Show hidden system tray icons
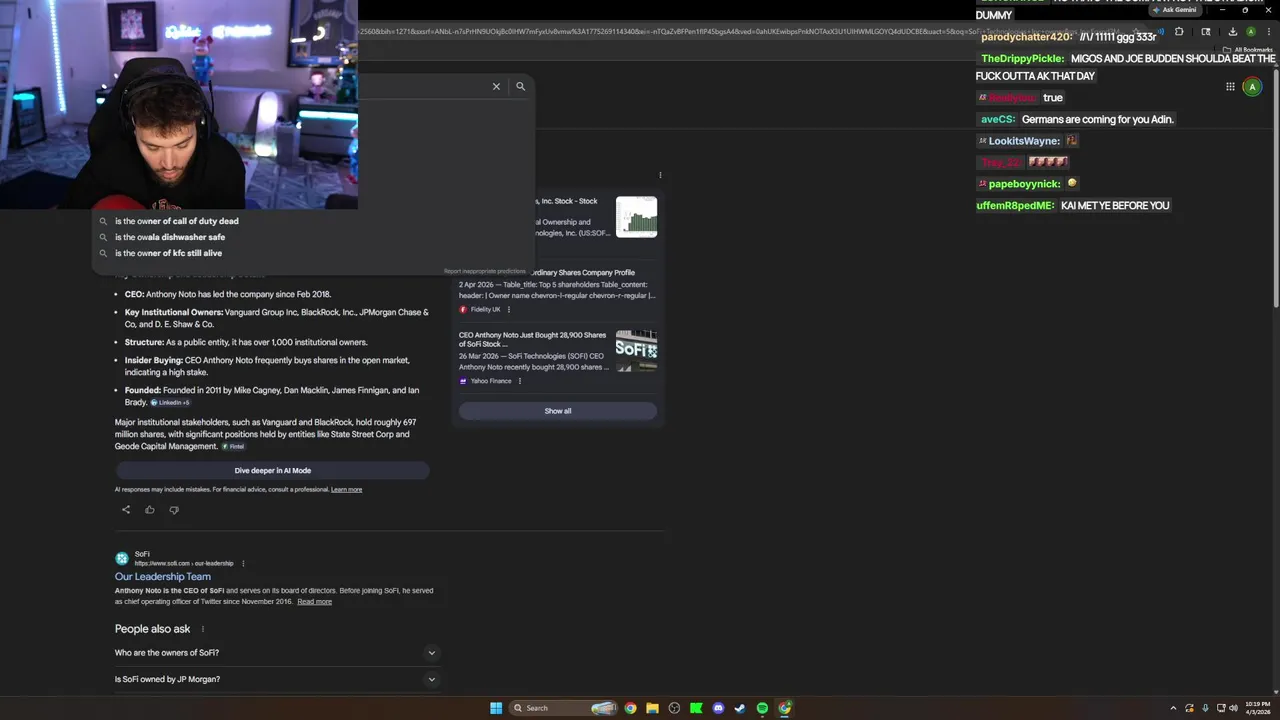The image size is (1280, 720). pyautogui.click(x=1174, y=708)
